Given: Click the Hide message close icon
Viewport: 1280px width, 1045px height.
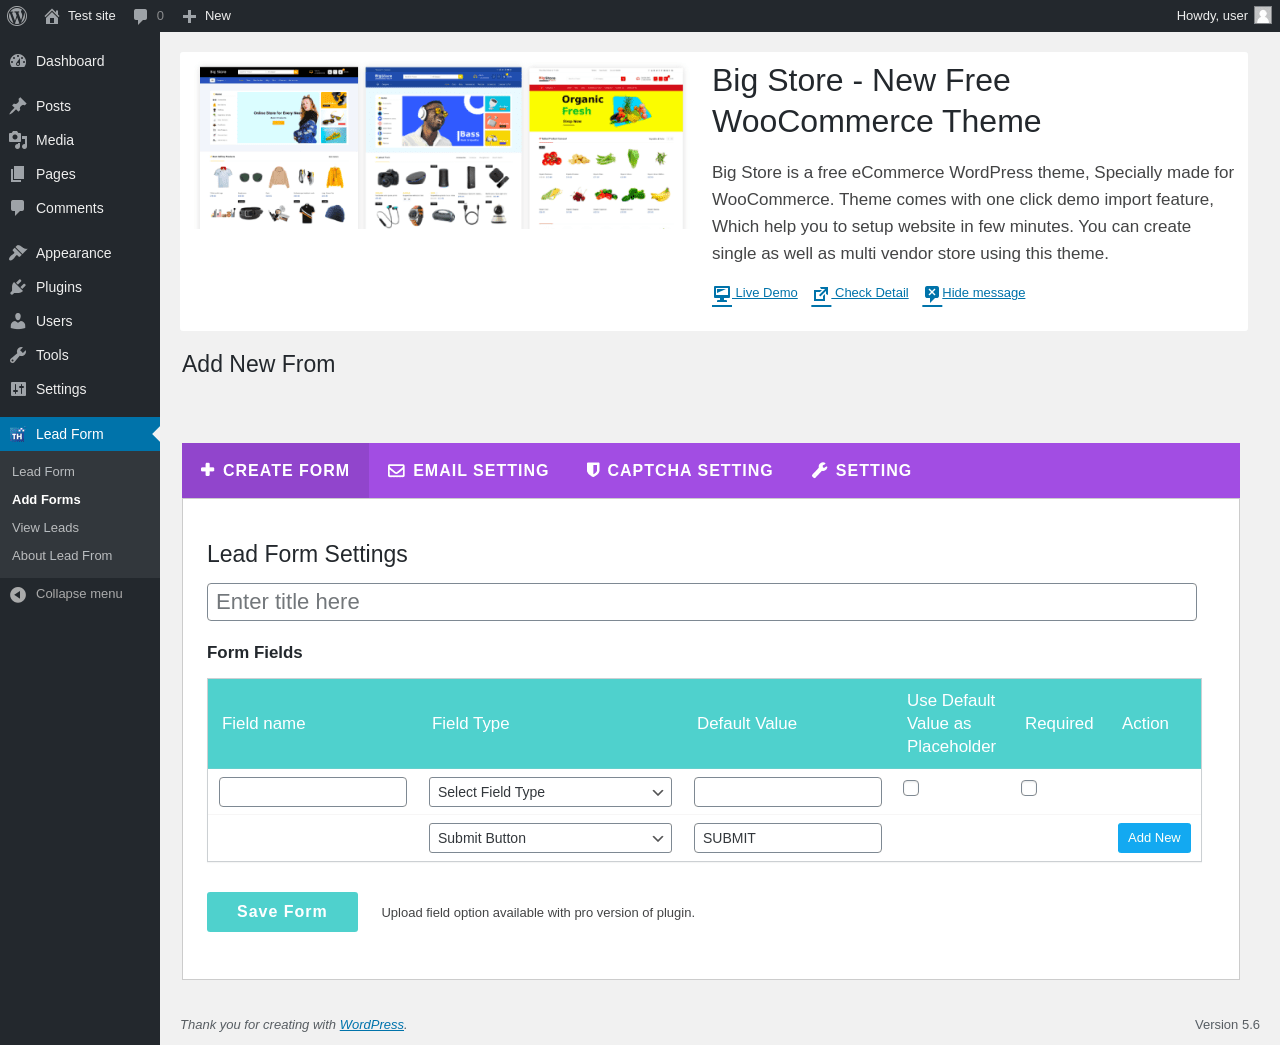Looking at the screenshot, I should point(932,294).
